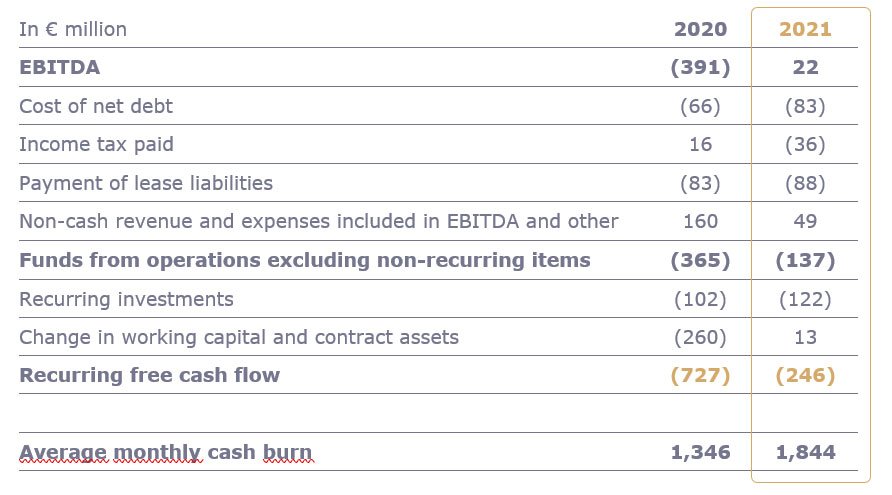Click the 2020 cost of net debt value (66)

tap(700, 106)
